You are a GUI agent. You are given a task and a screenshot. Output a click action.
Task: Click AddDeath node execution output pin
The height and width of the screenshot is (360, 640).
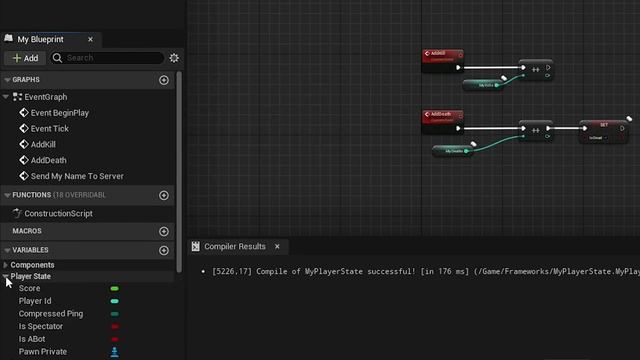(458, 129)
